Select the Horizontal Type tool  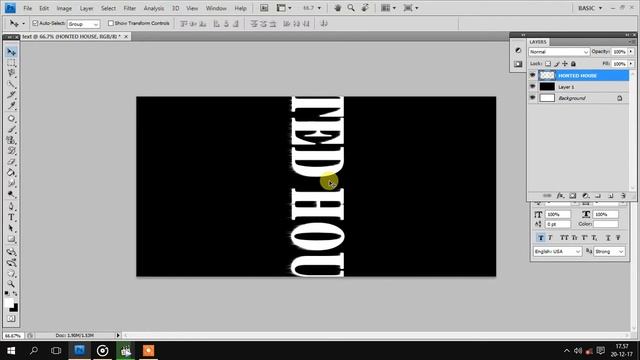pos(11,218)
